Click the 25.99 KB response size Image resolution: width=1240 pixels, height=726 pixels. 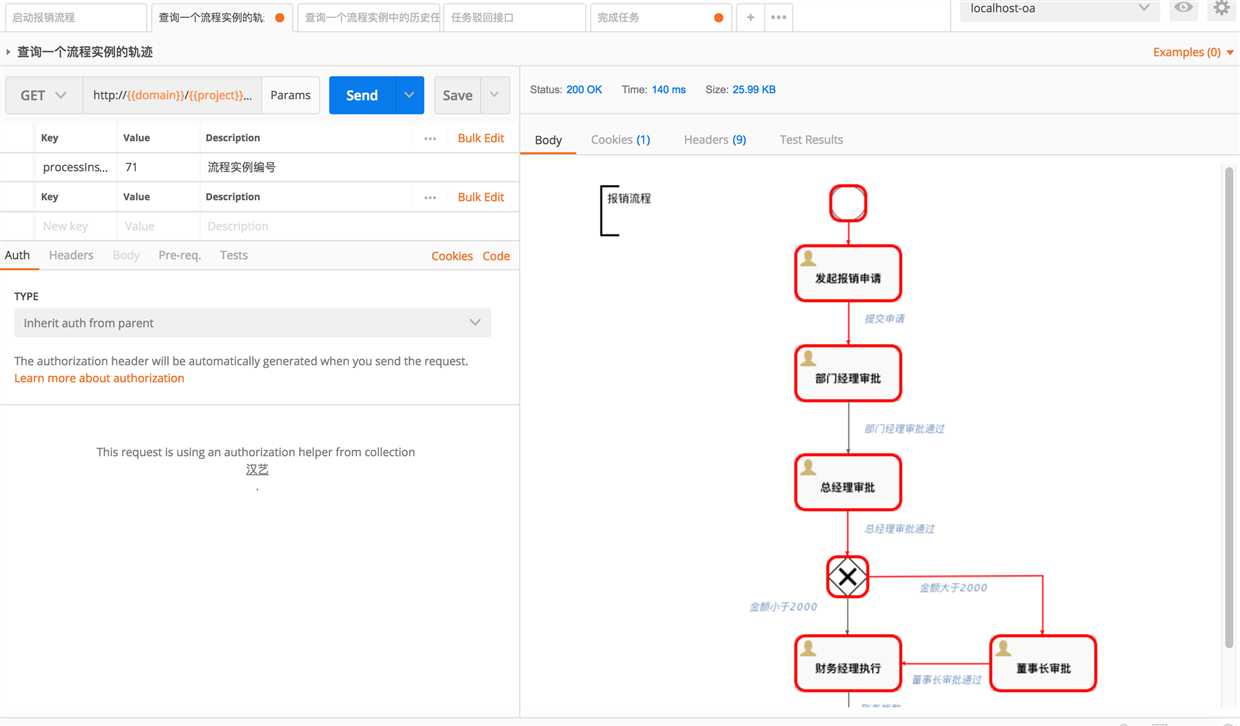(x=754, y=89)
